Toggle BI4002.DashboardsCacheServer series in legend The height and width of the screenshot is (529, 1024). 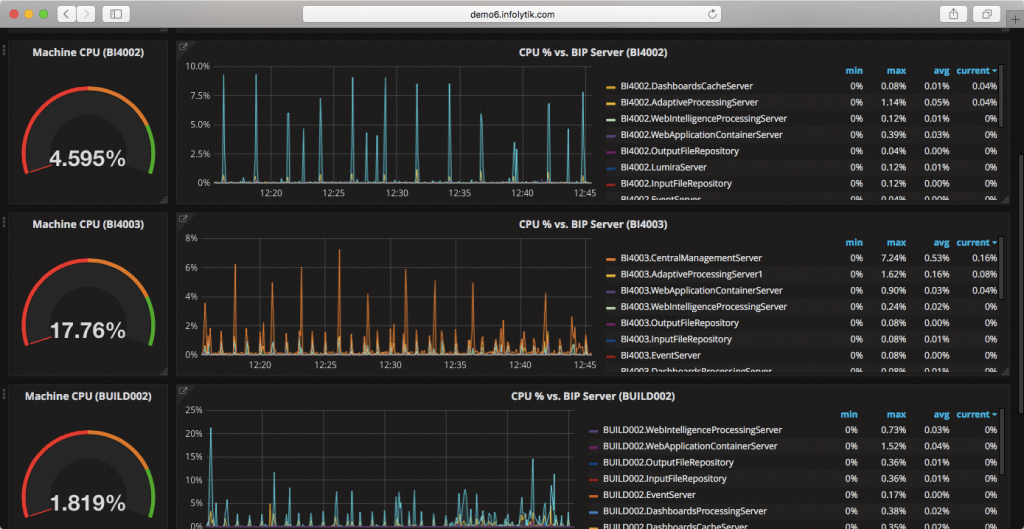coord(686,86)
